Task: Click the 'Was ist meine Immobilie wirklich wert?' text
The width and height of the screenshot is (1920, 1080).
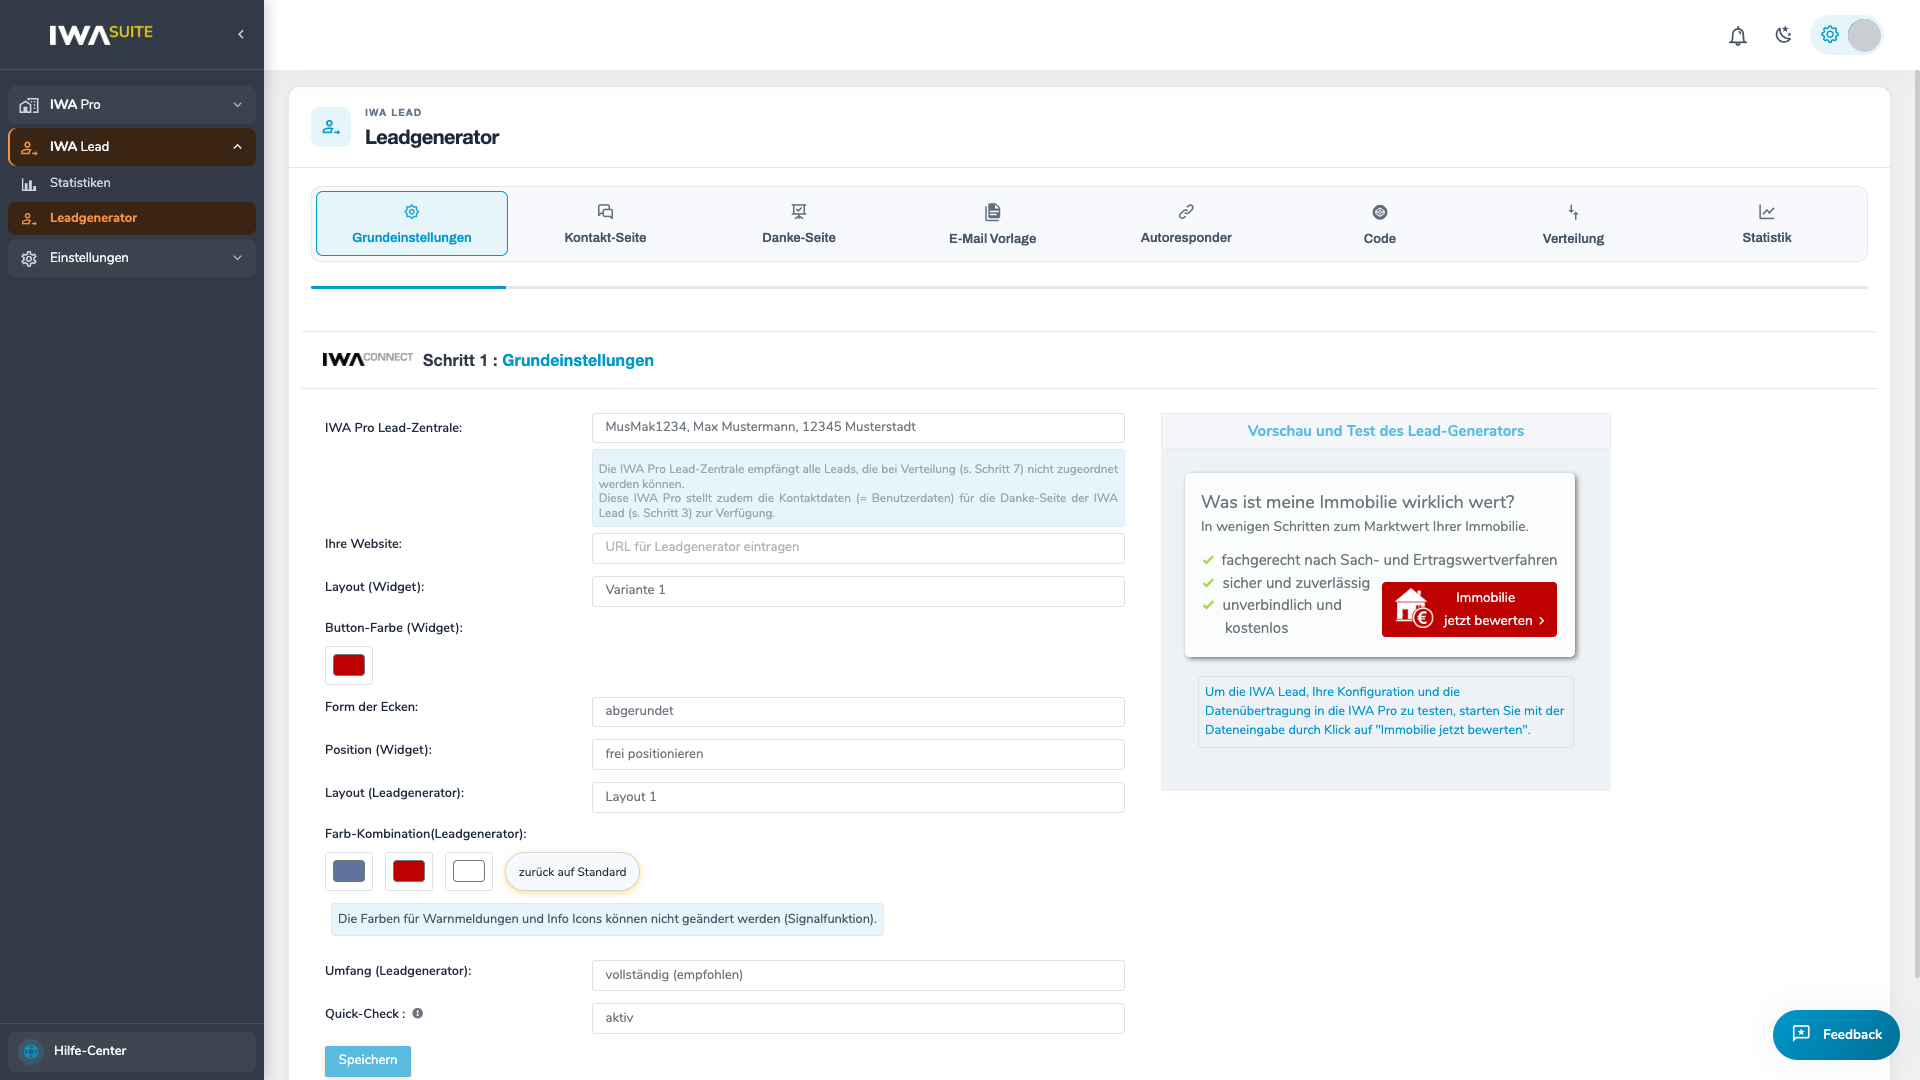Action: coord(1358,502)
